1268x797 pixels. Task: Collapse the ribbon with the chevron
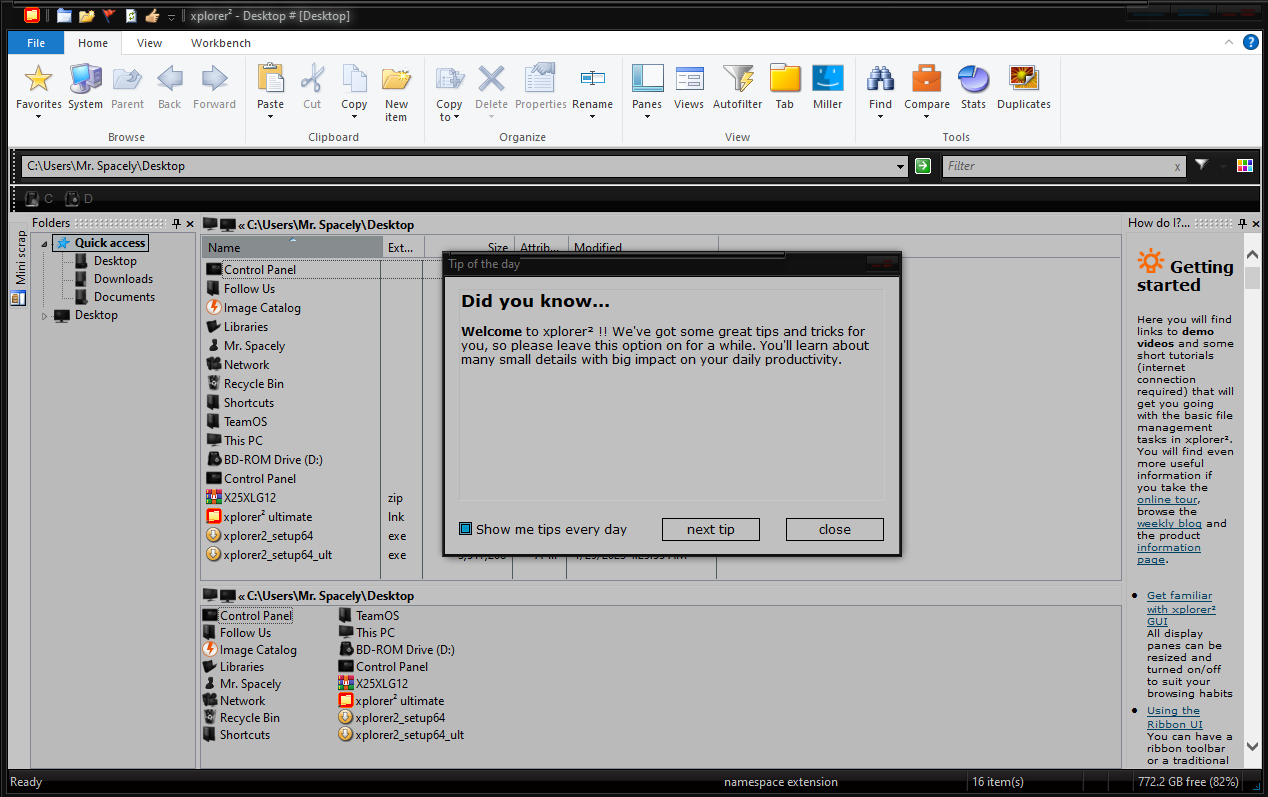coord(1230,42)
